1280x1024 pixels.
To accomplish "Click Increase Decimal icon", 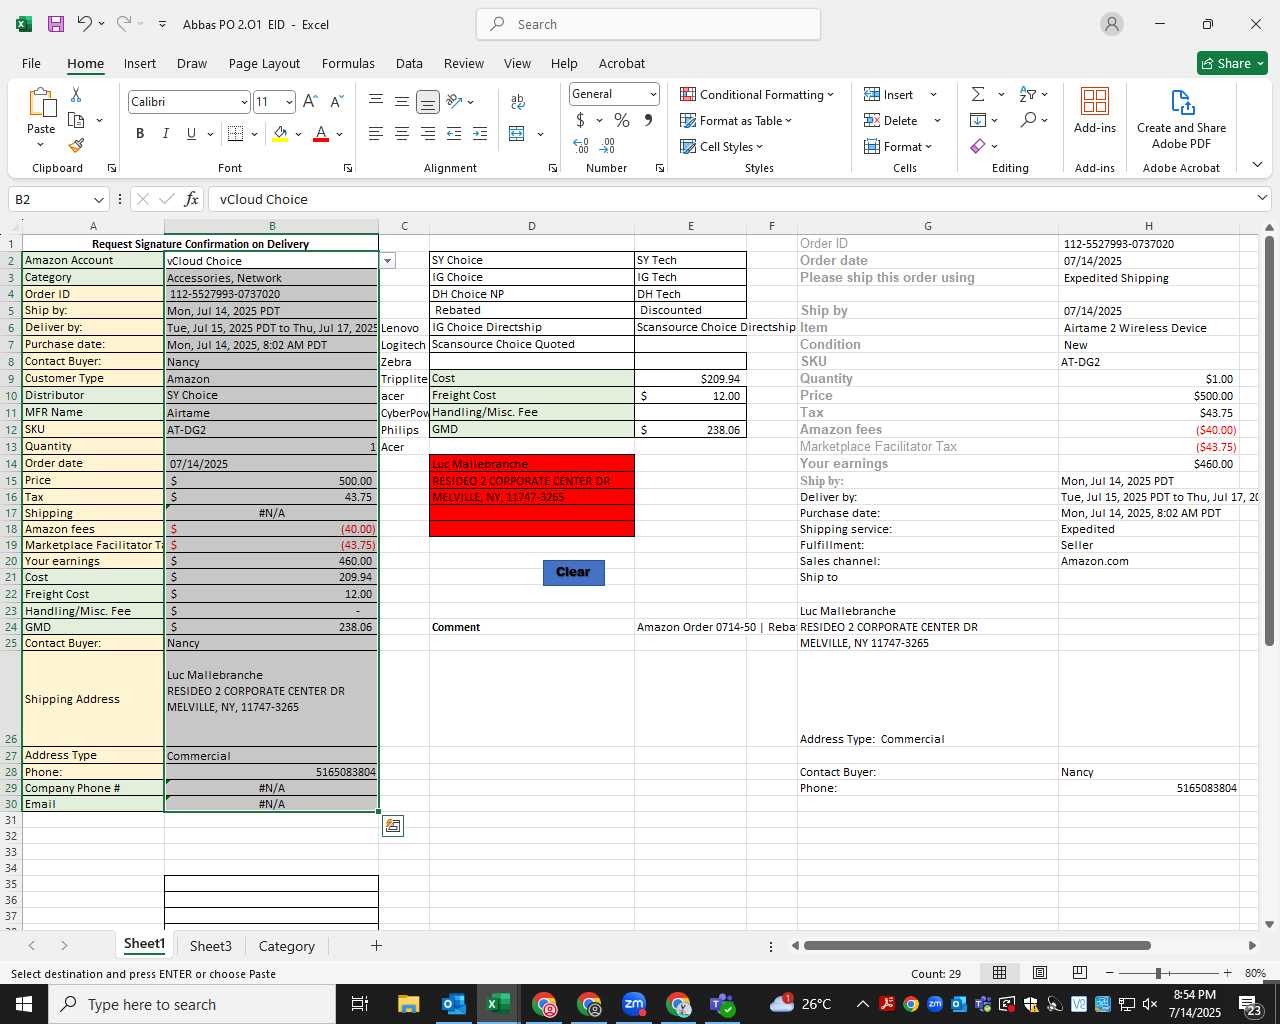I will point(581,146).
